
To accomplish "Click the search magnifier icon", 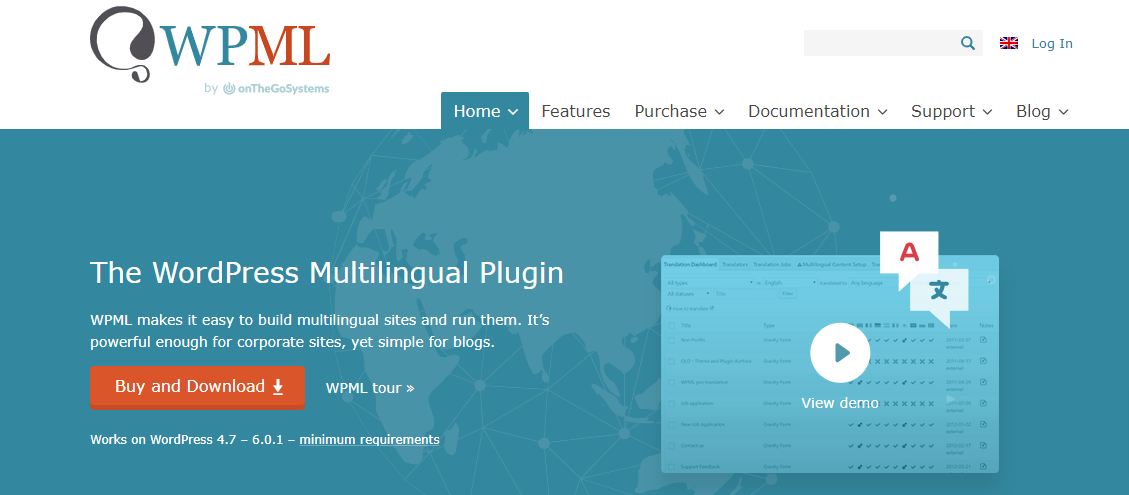I will (x=968, y=43).
